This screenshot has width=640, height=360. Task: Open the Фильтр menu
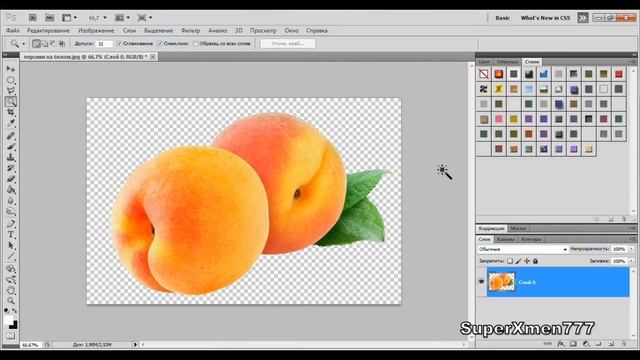190,31
